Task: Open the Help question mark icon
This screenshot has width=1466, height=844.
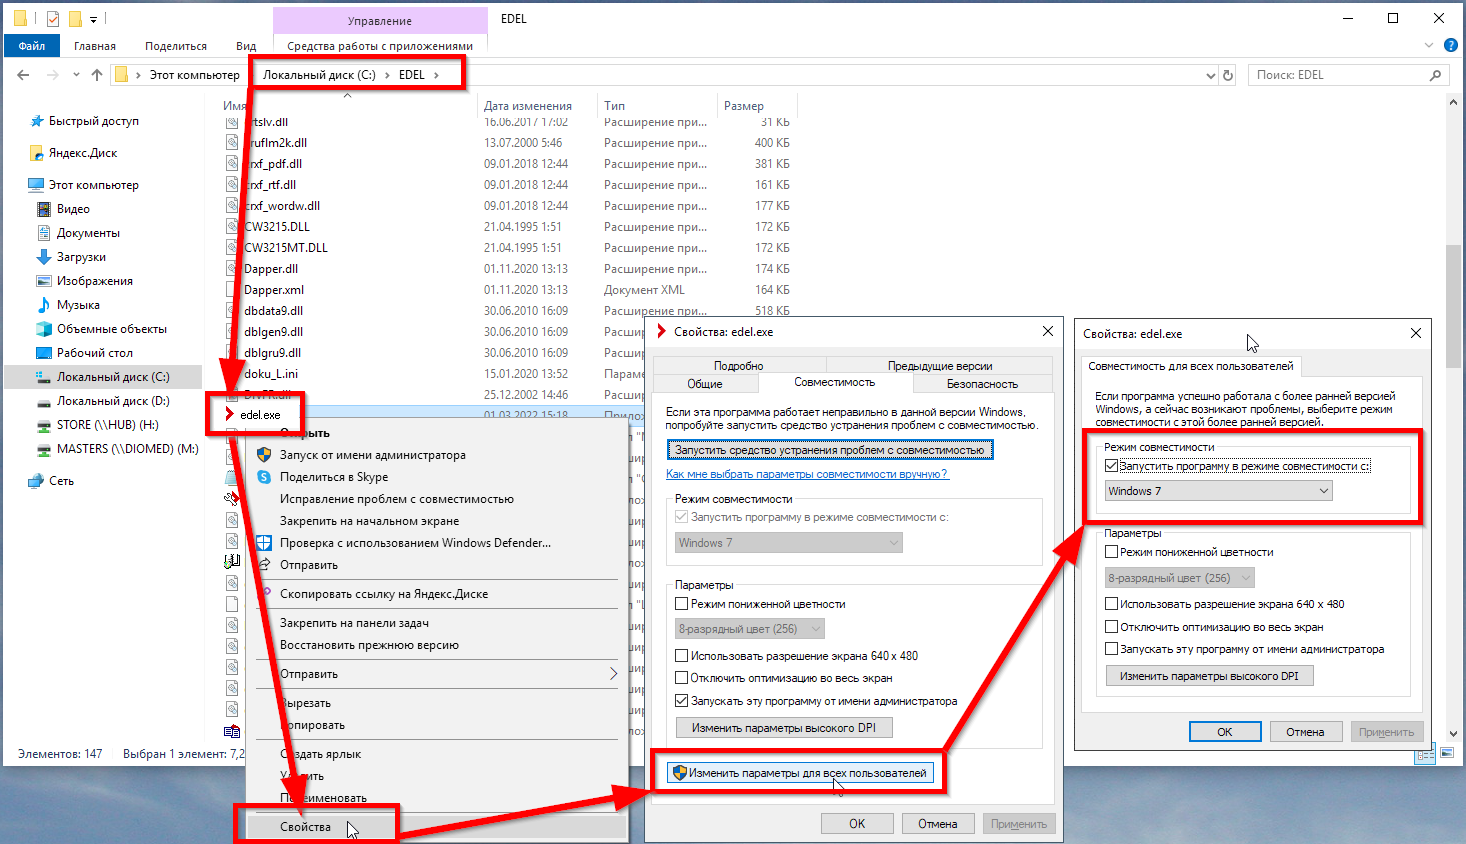Action: click(x=1450, y=46)
